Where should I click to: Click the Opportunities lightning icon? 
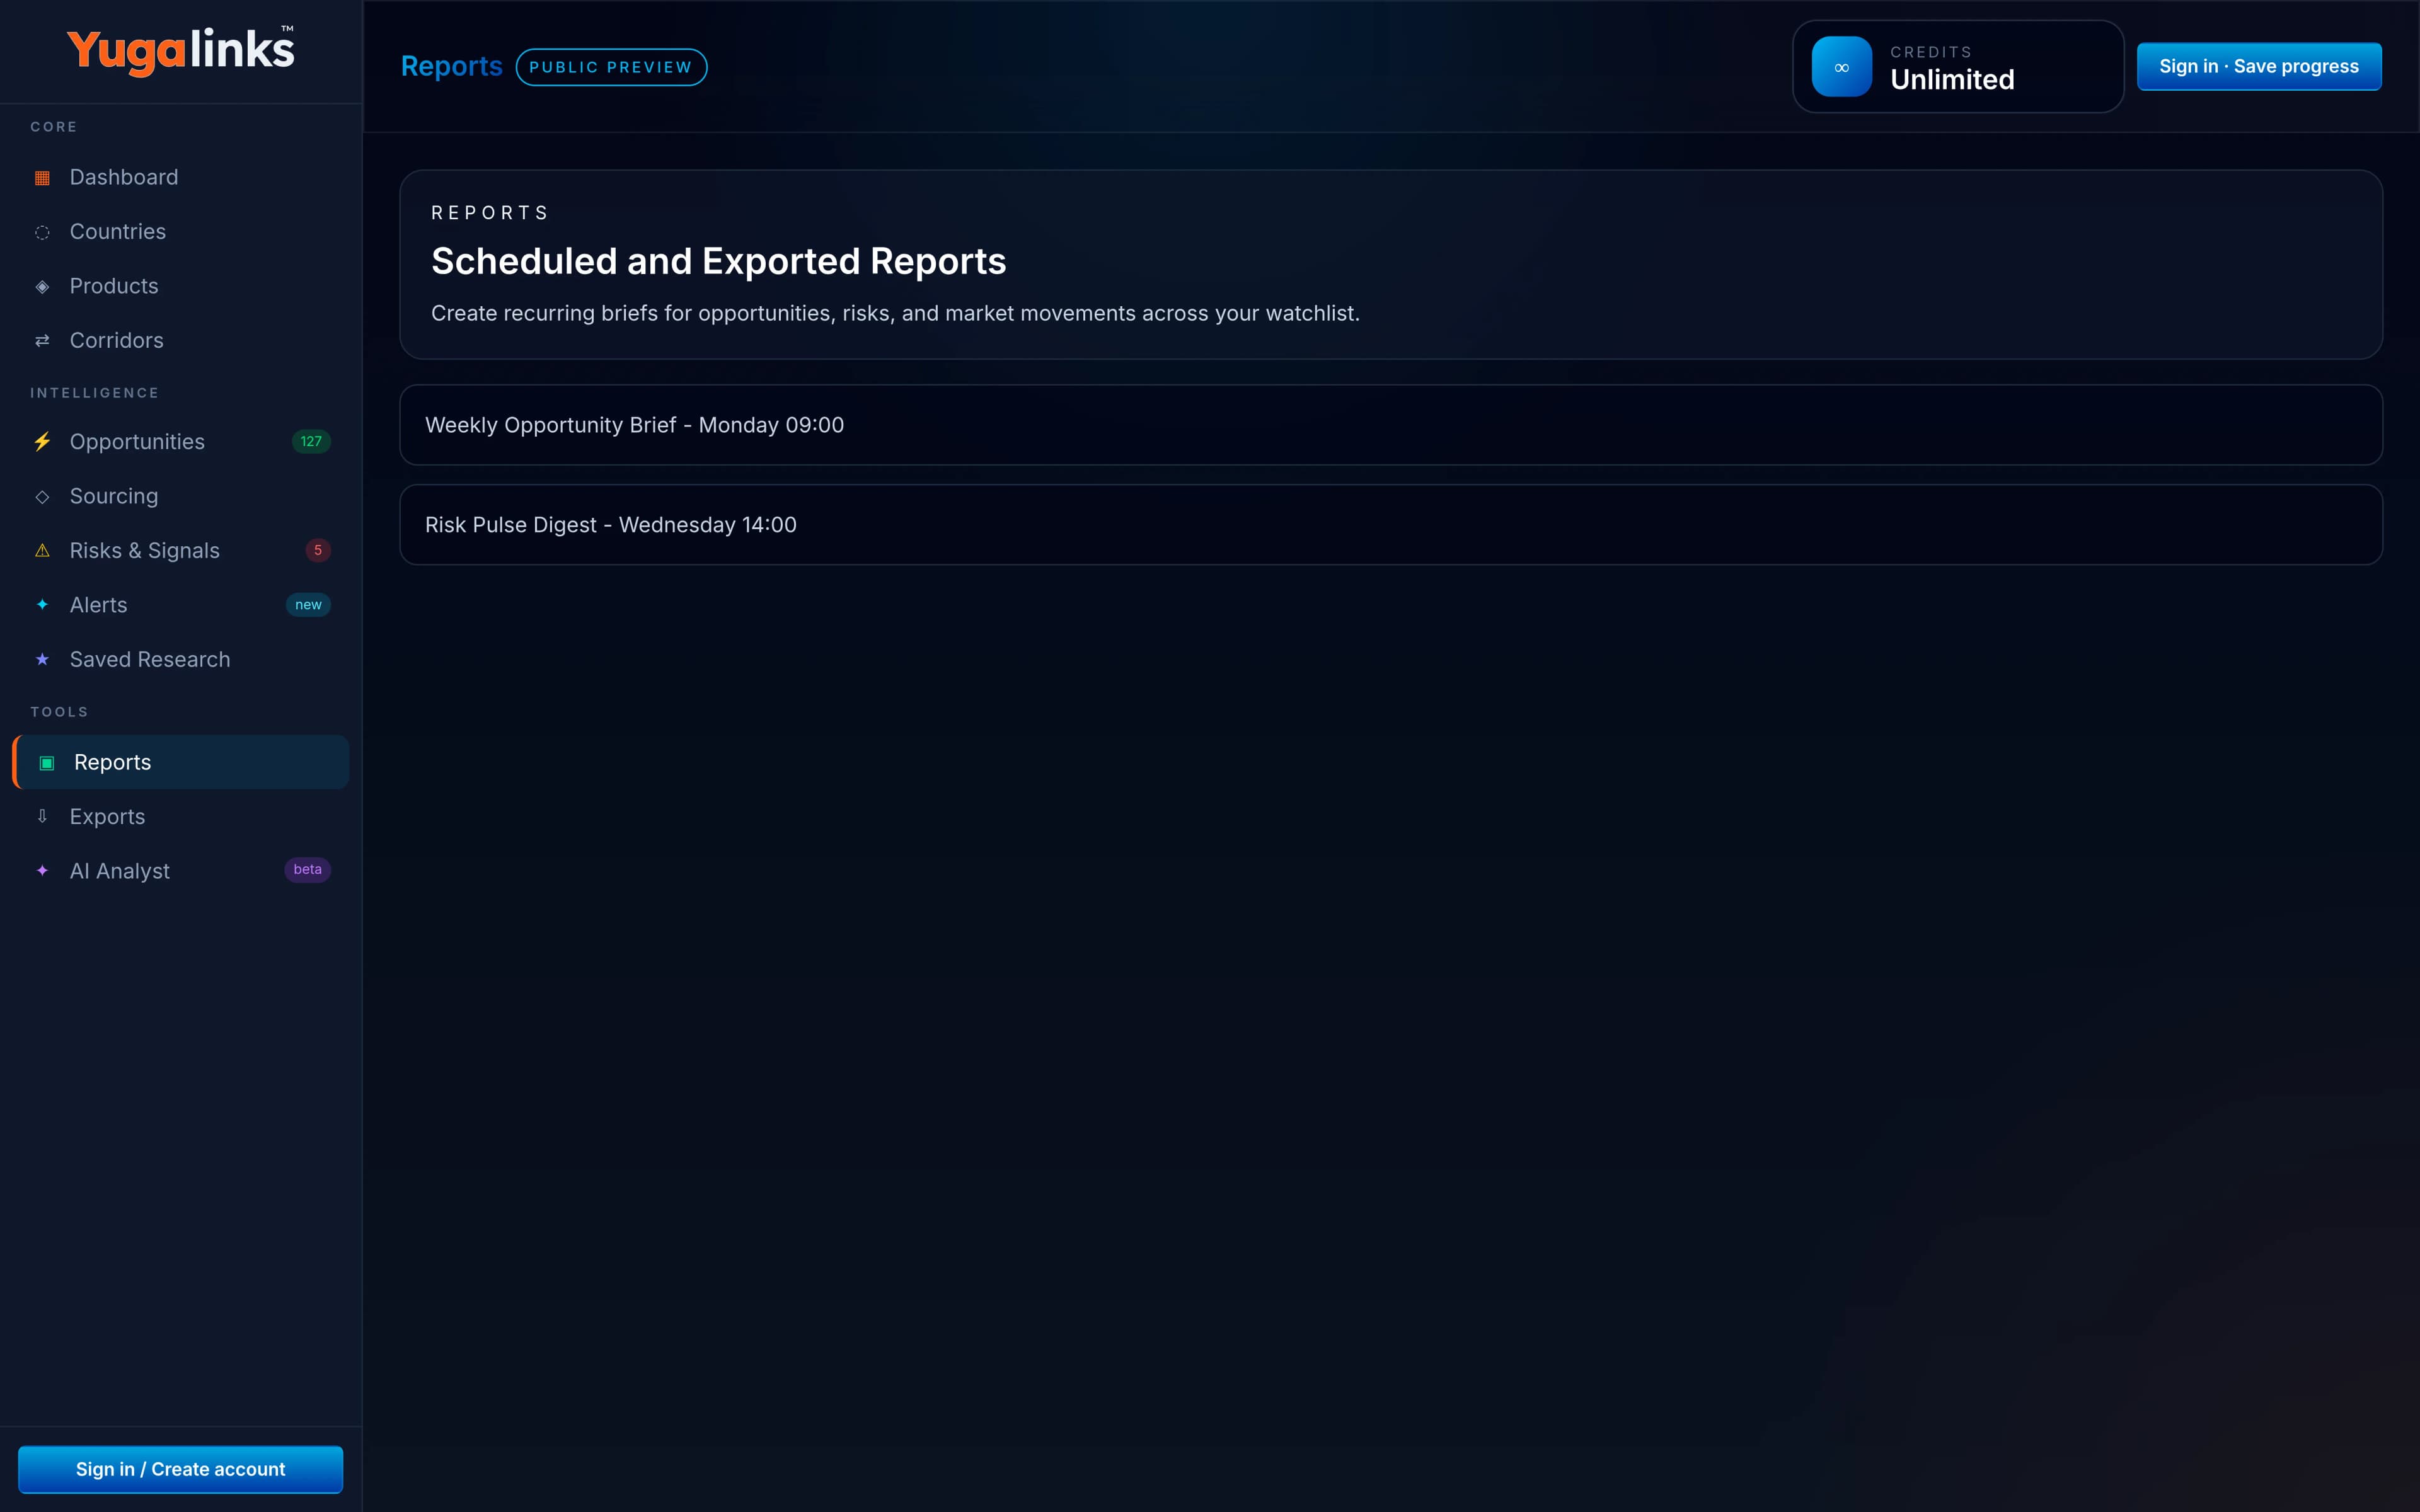point(42,442)
